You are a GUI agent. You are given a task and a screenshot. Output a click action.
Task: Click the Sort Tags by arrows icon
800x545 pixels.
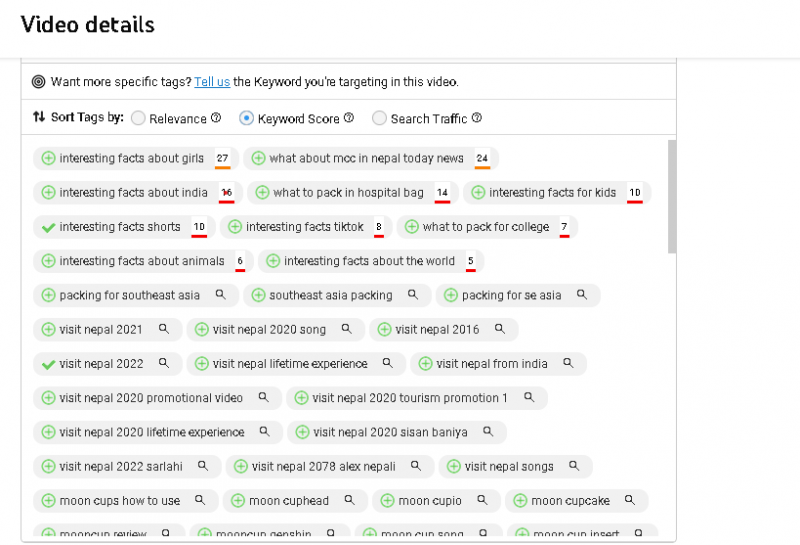[x=39, y=117]
